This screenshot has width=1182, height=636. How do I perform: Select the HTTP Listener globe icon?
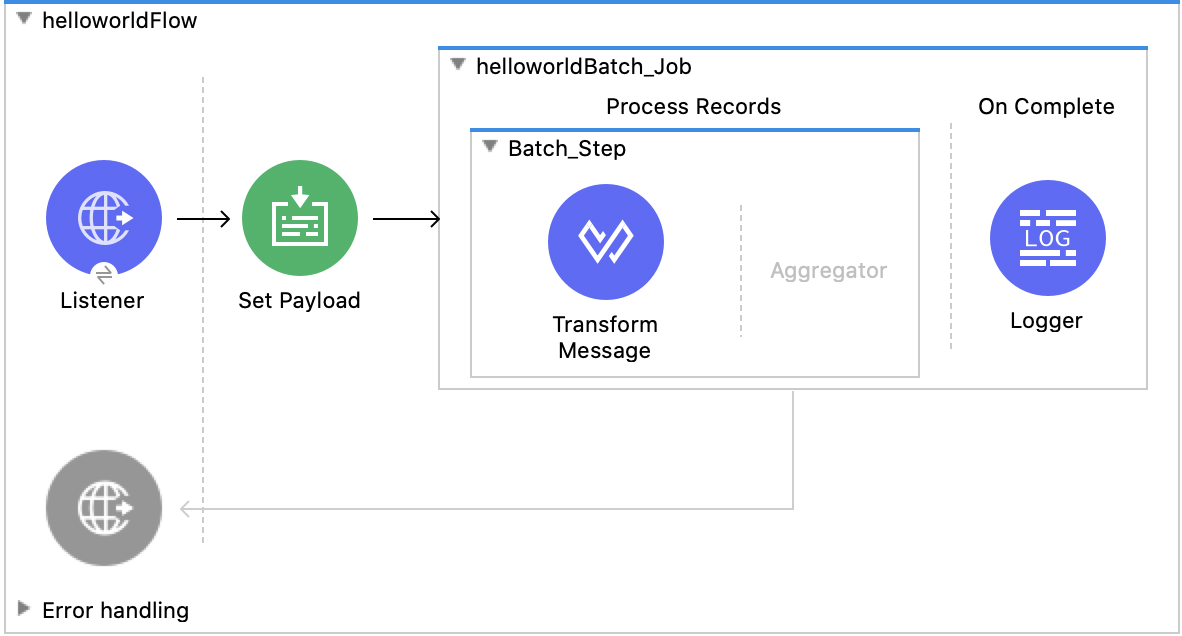103,219
